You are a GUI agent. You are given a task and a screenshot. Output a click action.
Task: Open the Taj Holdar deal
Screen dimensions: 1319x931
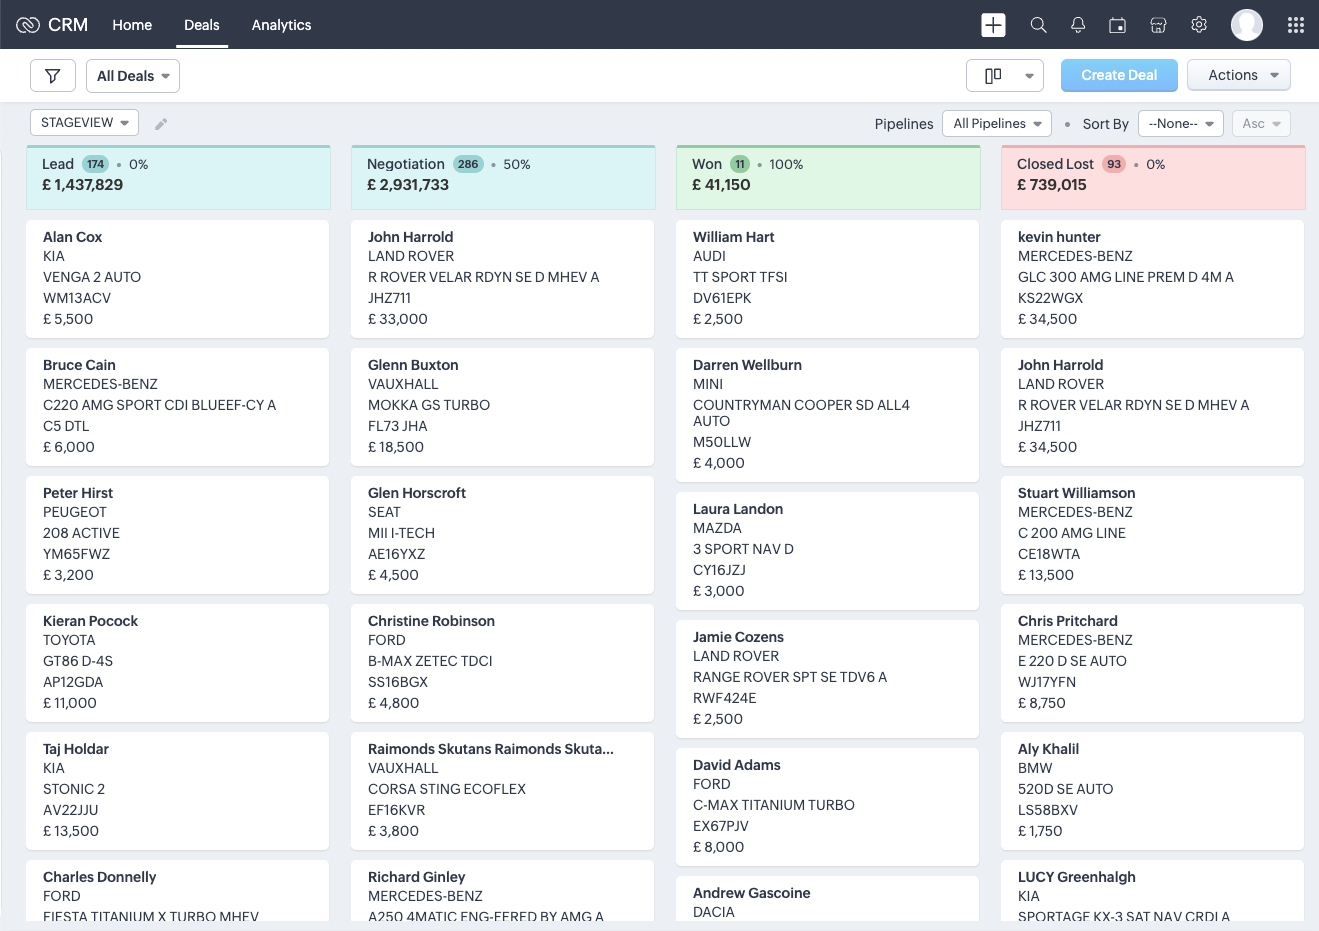pos(178,791)
